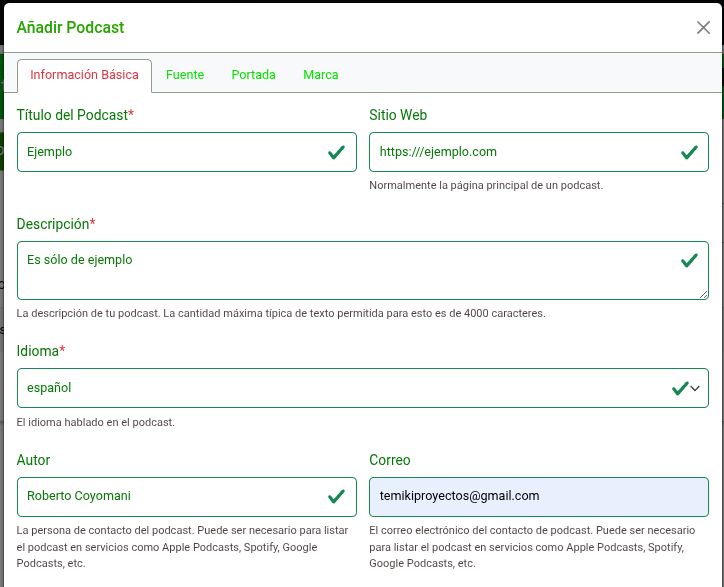The image size is (724, 587).
Task: Go to the Información Básica tab
Action: point(84,75)
